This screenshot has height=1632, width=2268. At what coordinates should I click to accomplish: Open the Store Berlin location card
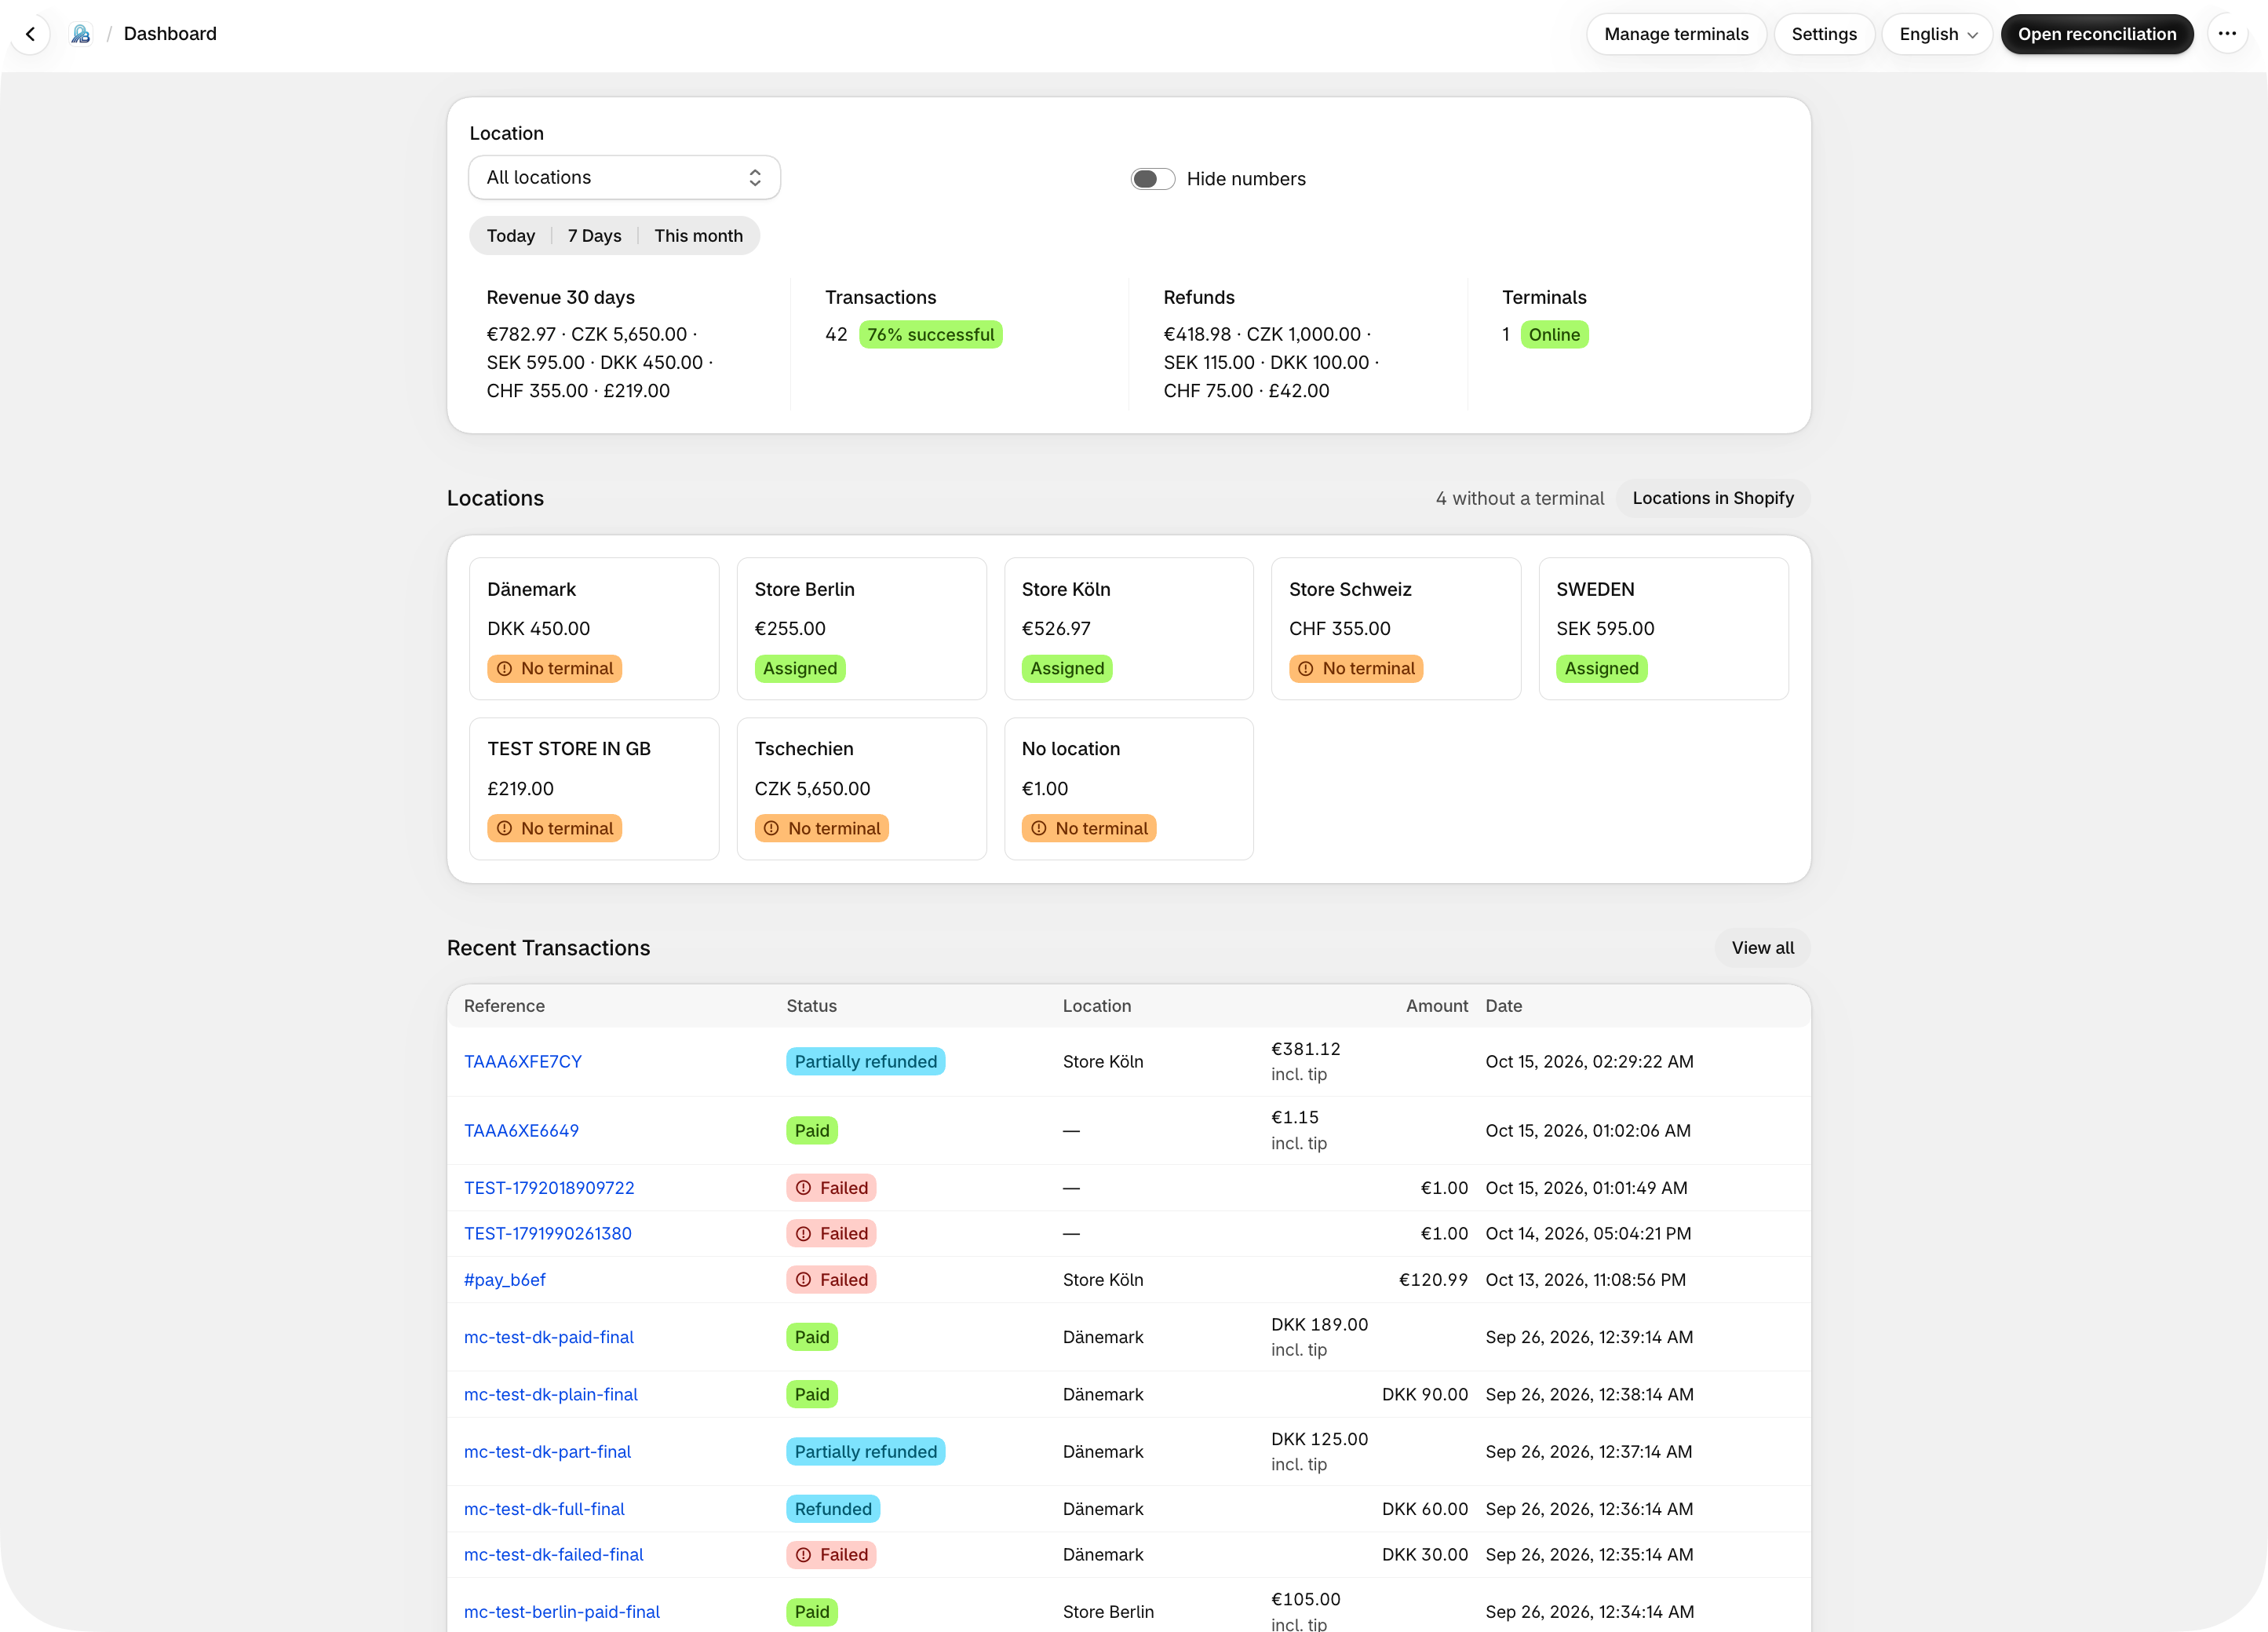(x=861, y=628)
